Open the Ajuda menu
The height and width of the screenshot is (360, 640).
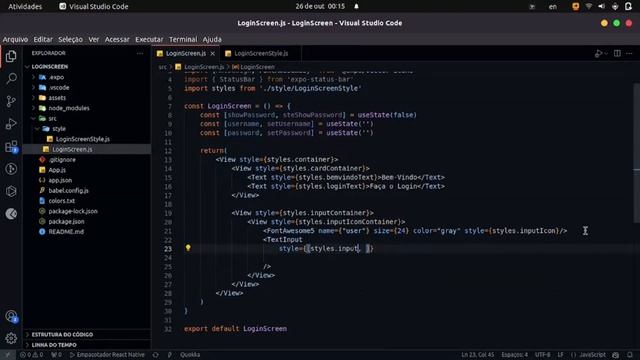click(x=212, y=40)
